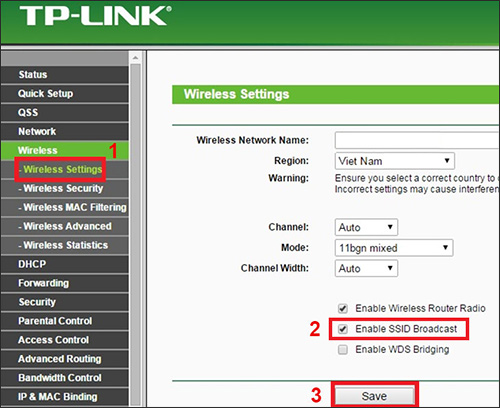Select the Wireless sidebar section
This screenshot has height=408, width=500.
(64, 150)
